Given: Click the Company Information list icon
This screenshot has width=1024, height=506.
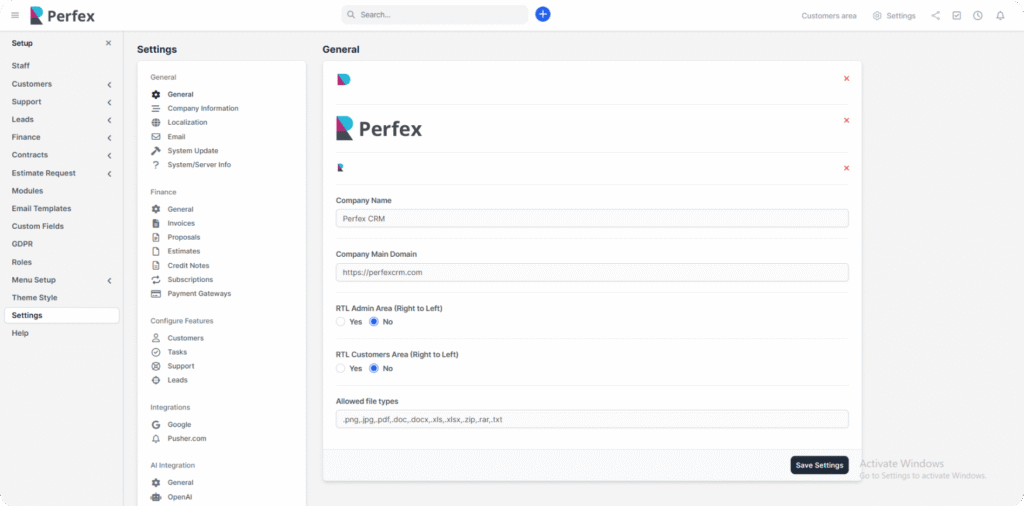Looking at the screenshot, I should coord(155,108).
